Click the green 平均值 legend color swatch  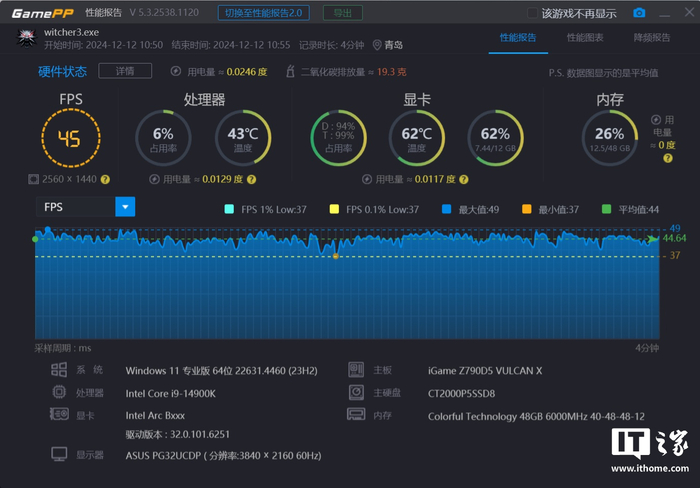point(606,209)
